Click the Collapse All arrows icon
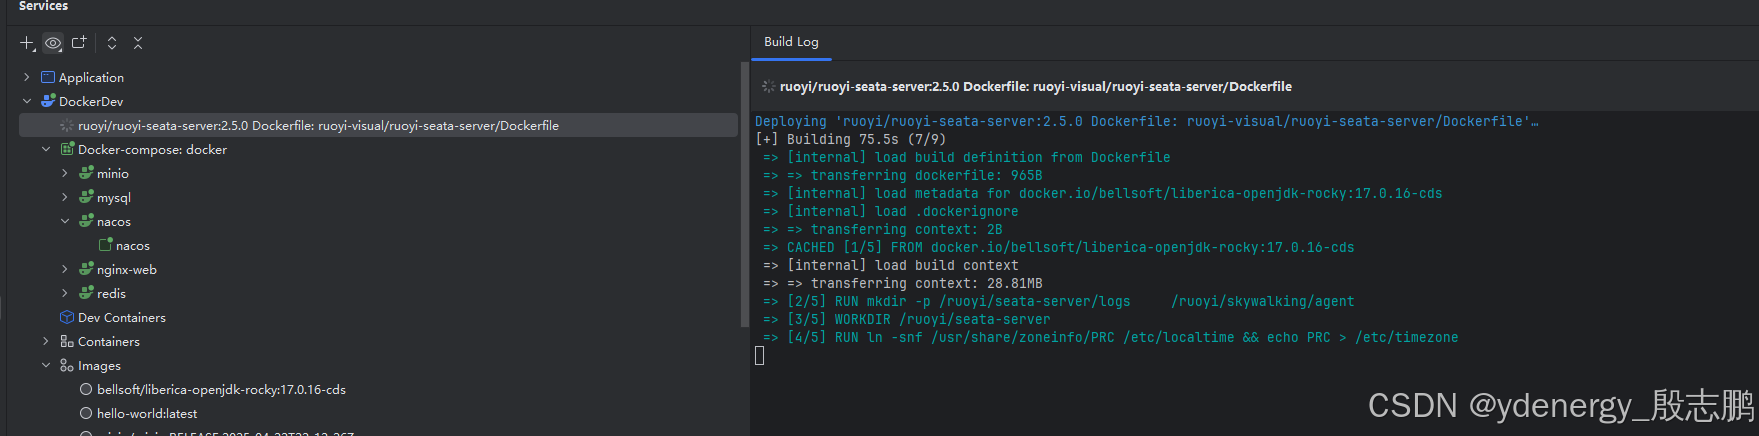 138,43
